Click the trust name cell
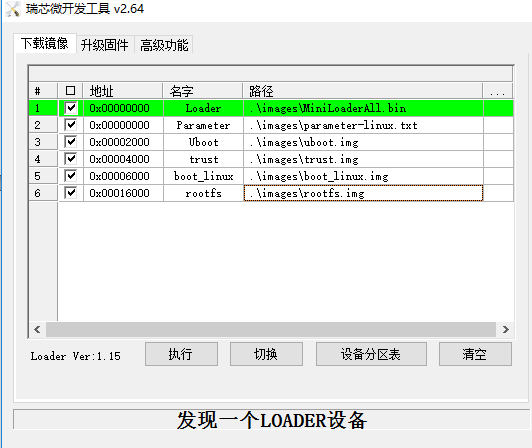Screen dimensions: 532x448 (203, 159)
